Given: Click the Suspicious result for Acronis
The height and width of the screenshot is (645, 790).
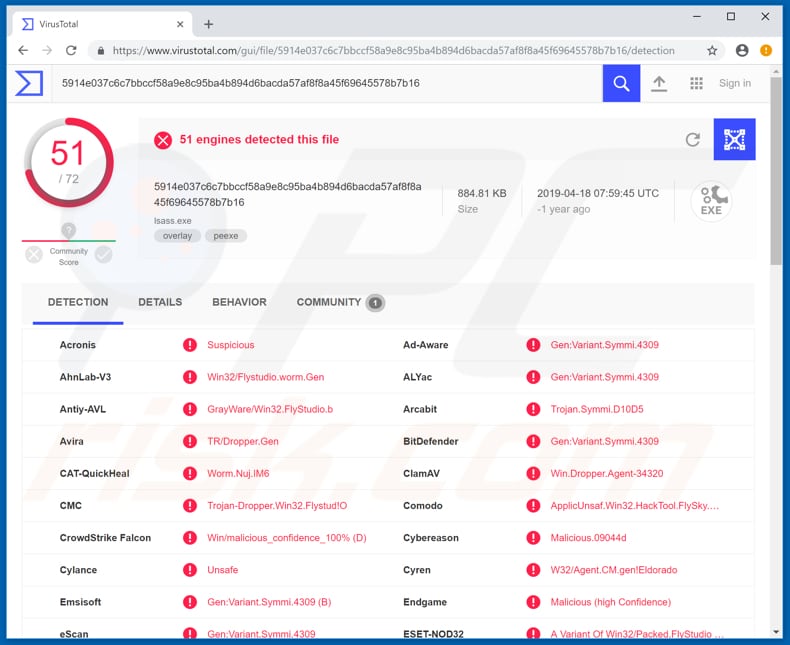Looking at the screenshot, I should [x=231, y=345].
